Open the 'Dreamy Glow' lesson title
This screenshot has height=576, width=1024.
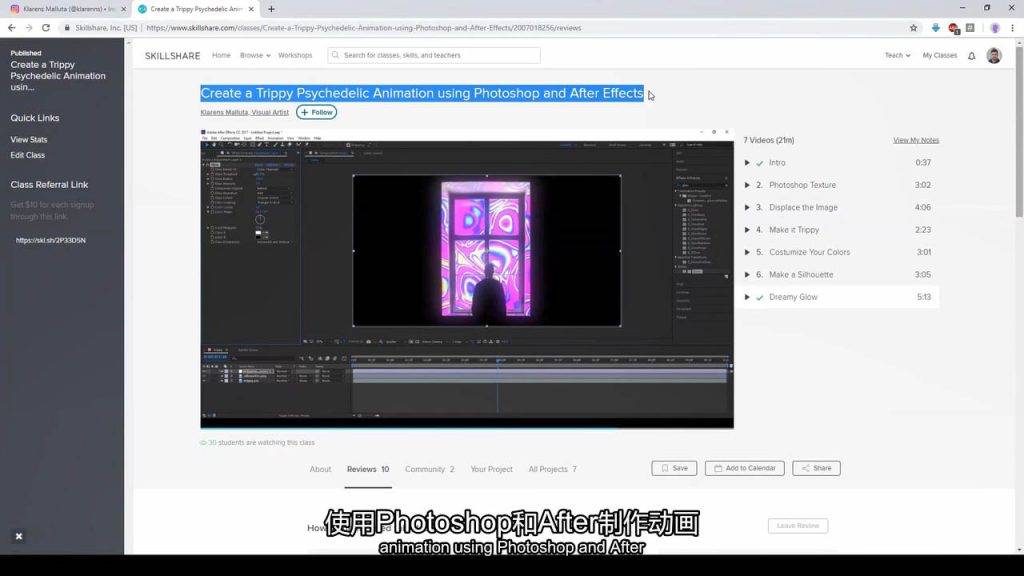coord(793,297)
